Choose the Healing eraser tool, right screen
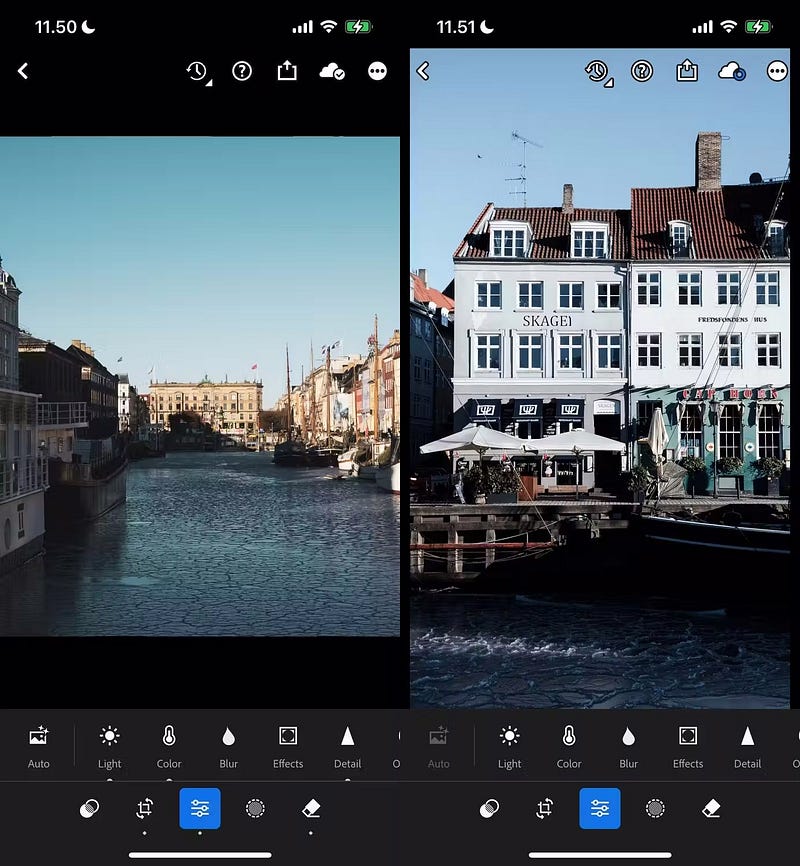 (x=711, y=808)
